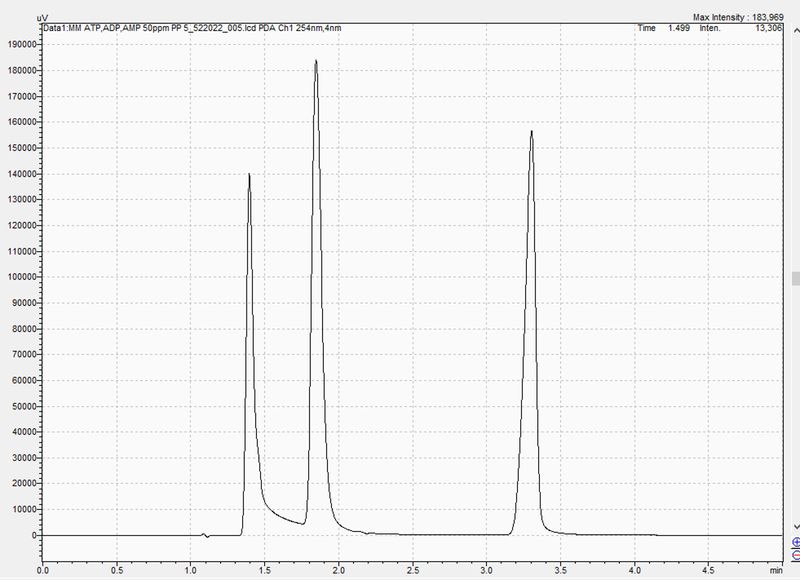Click the Time value 1.499
800x580 pixels.
tap(679, 28)
